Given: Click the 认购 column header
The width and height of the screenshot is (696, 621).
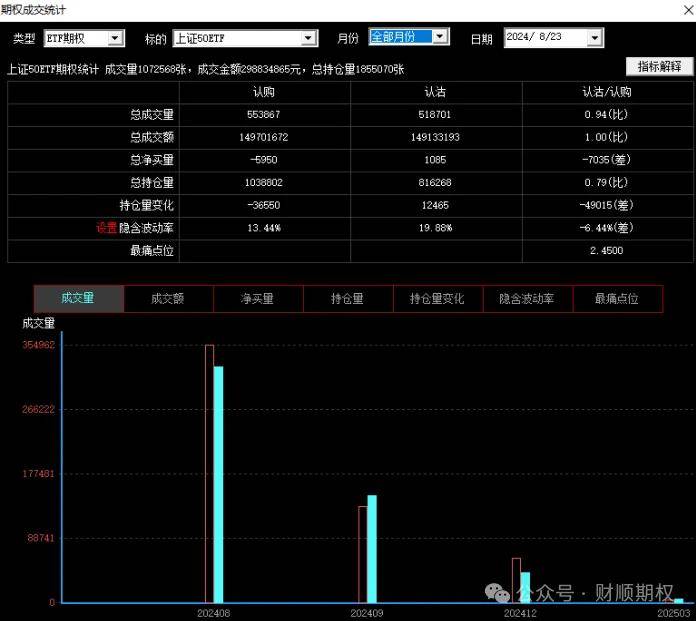Looking at the screenshot, I should (x=264, y=92).
